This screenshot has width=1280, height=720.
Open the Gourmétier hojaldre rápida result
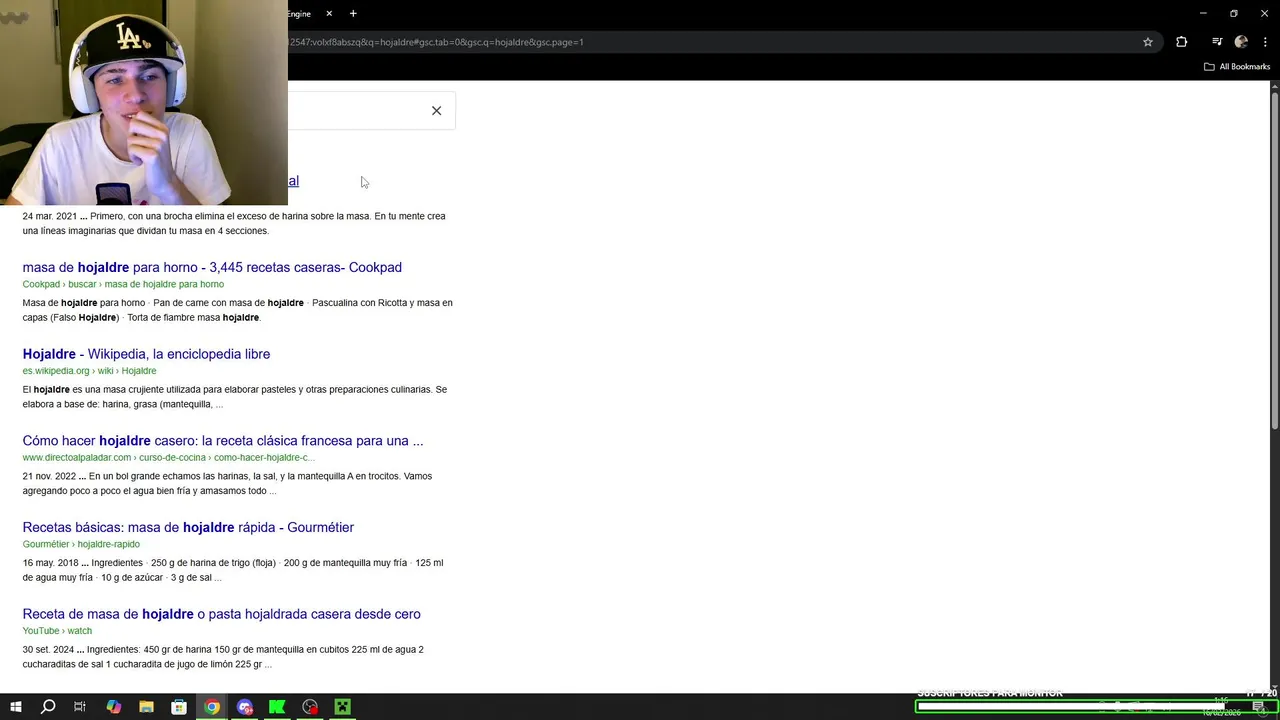coord(188,528)
